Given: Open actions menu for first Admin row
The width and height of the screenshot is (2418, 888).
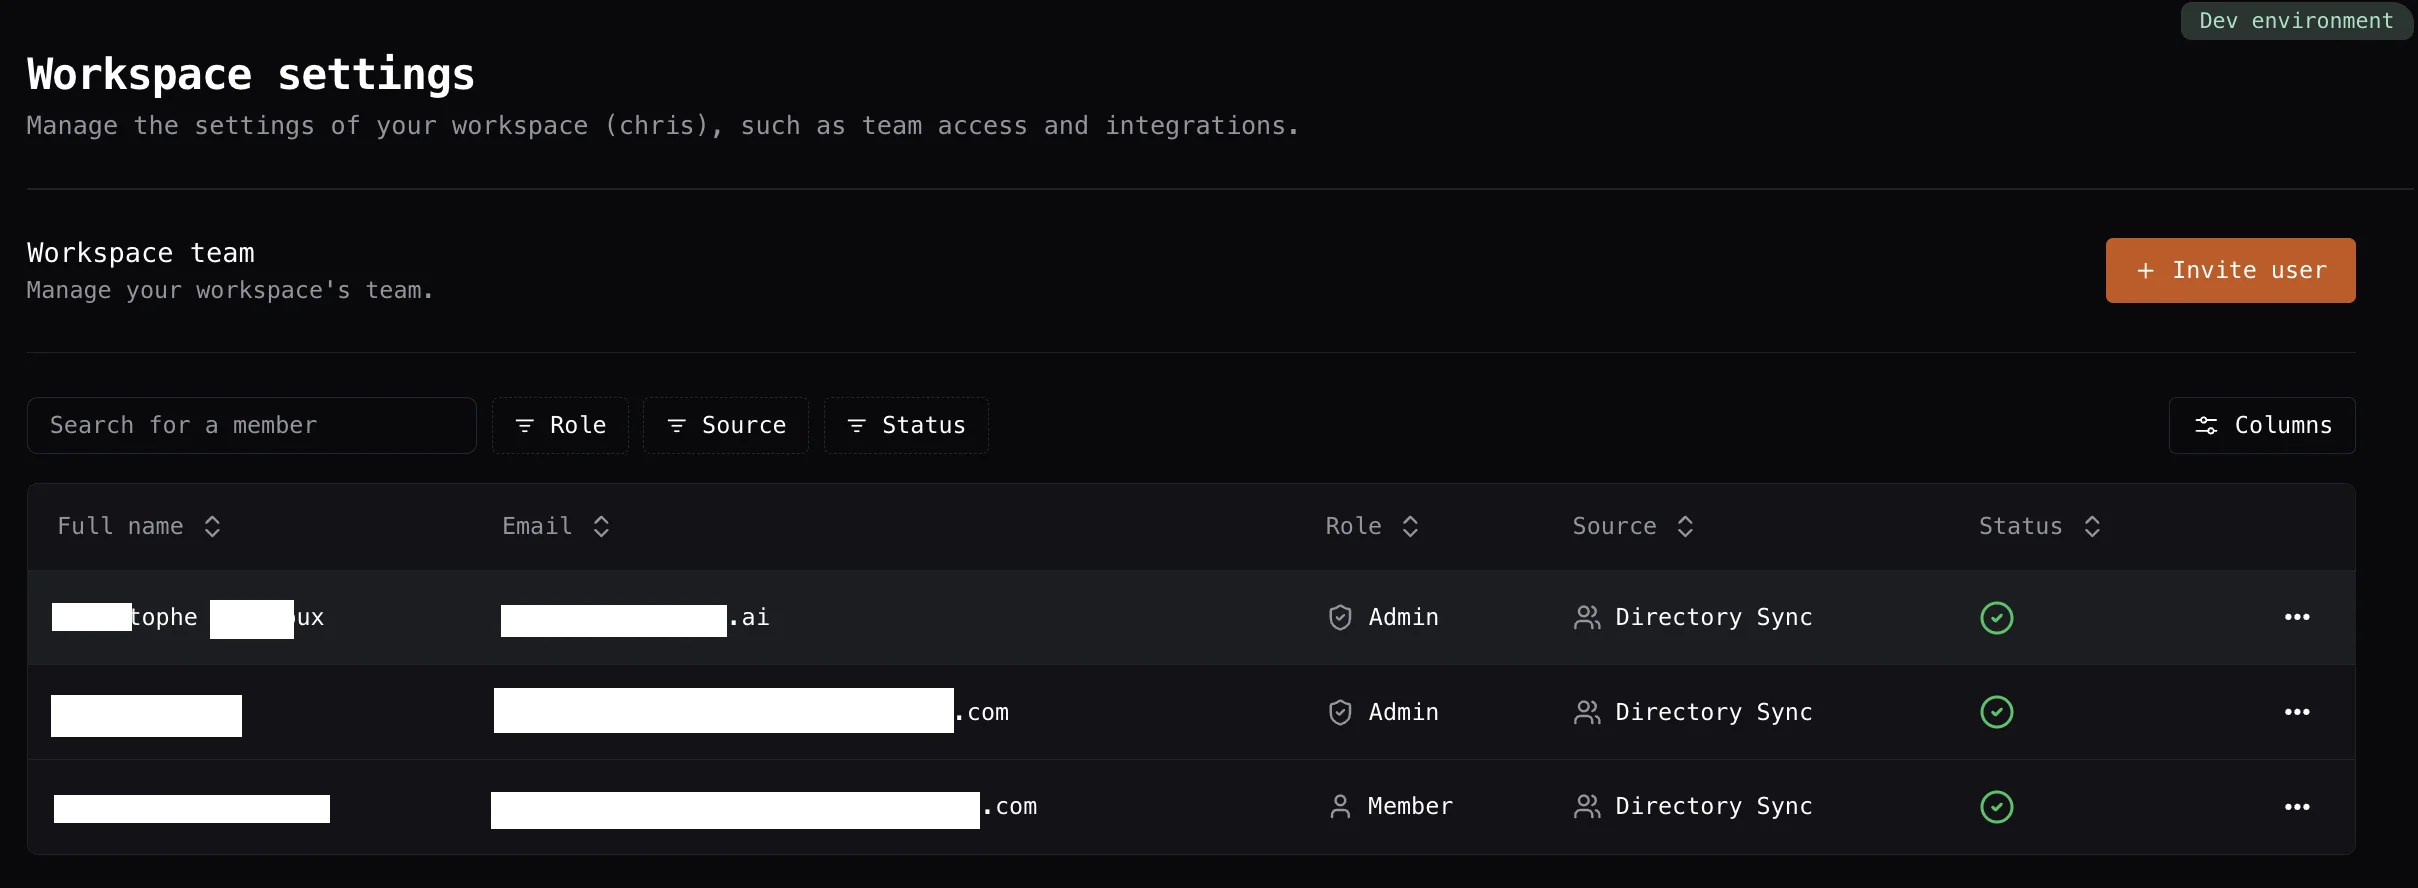Looking at the screenshot, I should coord(2297,617).
